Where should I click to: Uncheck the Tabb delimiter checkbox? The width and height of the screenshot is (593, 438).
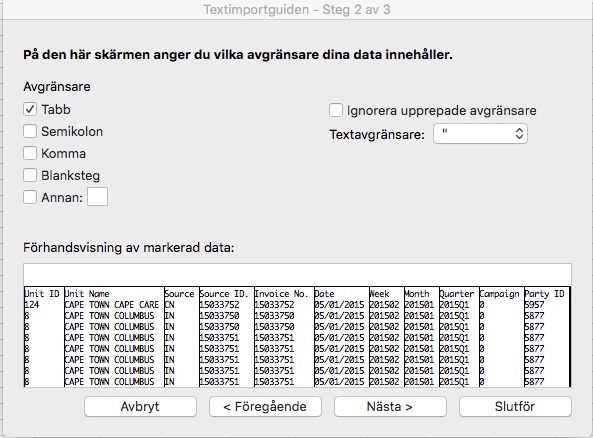coord(30,109)
